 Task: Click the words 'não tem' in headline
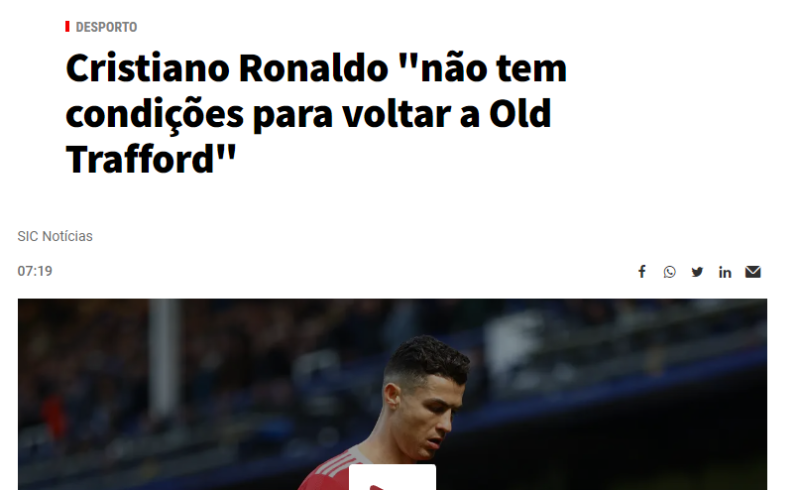(x=493, y=68)
